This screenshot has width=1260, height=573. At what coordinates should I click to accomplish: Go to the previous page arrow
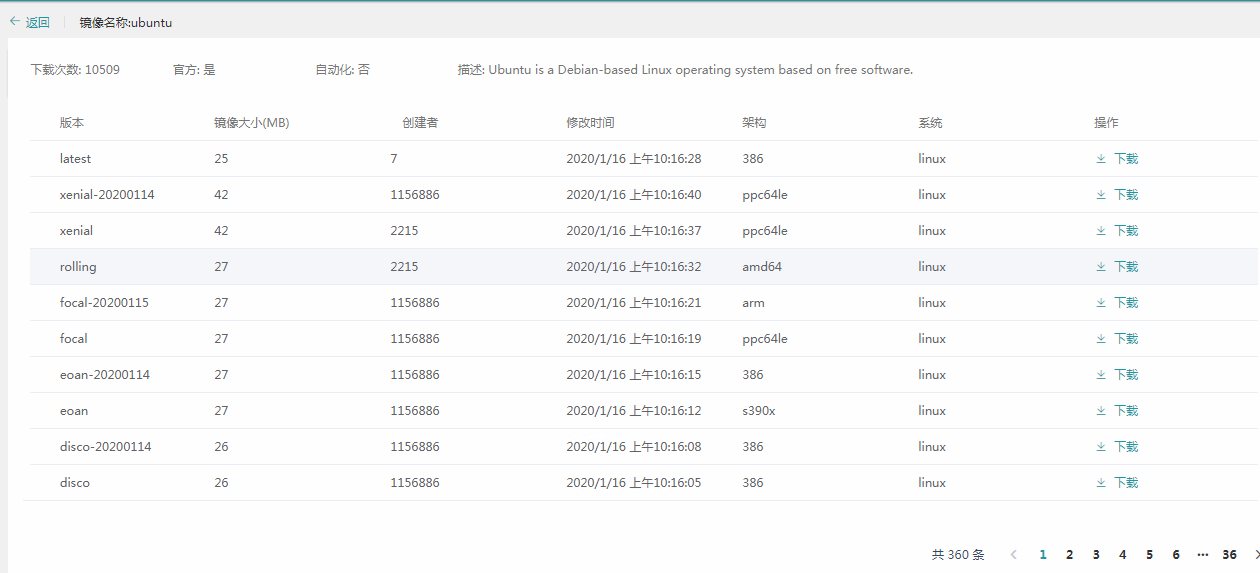click(x=1014, y=554)
